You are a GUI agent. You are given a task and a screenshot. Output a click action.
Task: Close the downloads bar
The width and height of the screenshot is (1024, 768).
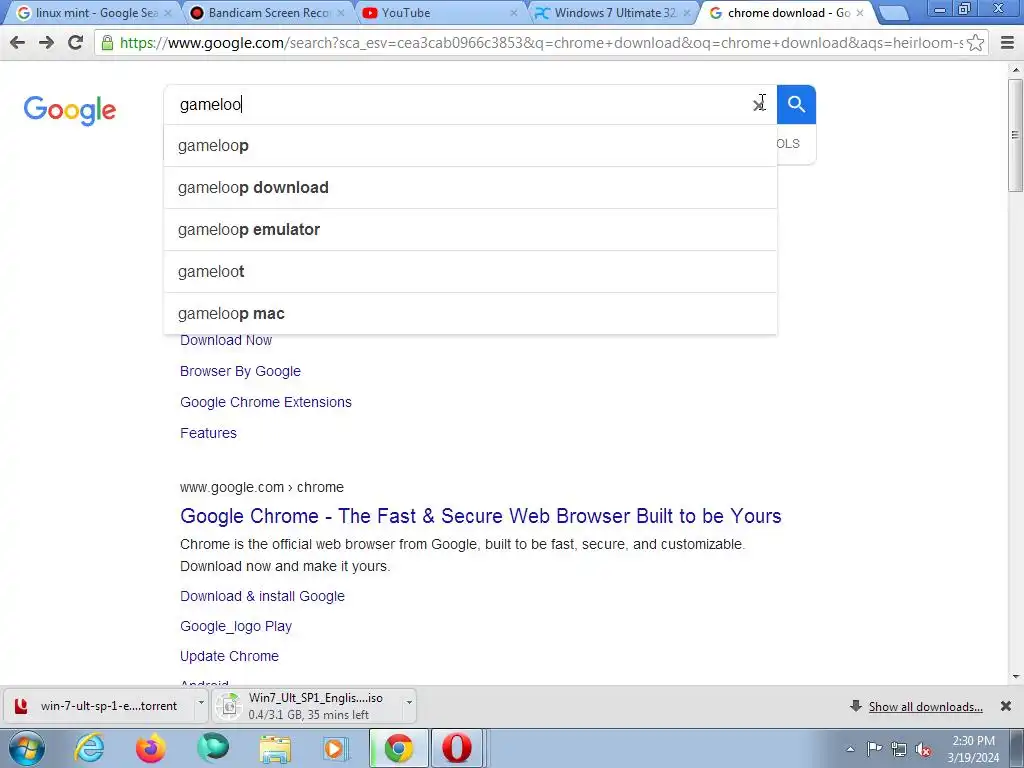pyautogui.click(x=1006, y=706)
